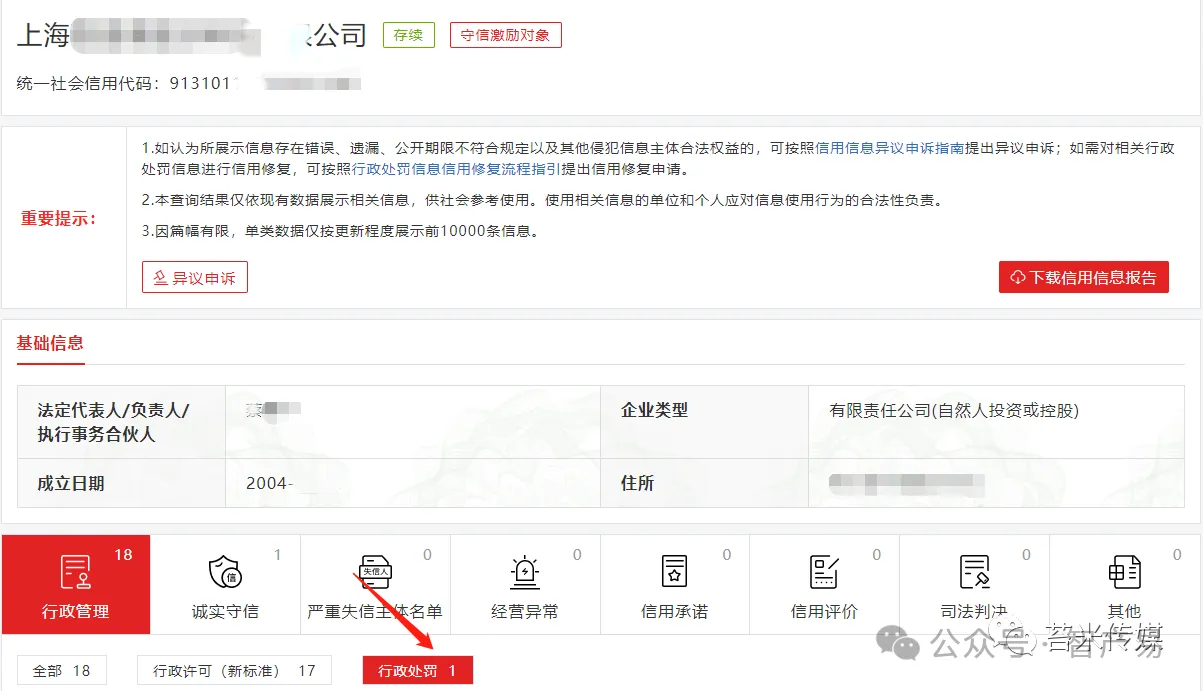The height and width of the screenshot is (691, 1203).
Task: Click 下载信用信息报告 red button
Action: pyautogui.click(x=1084, y=277)
